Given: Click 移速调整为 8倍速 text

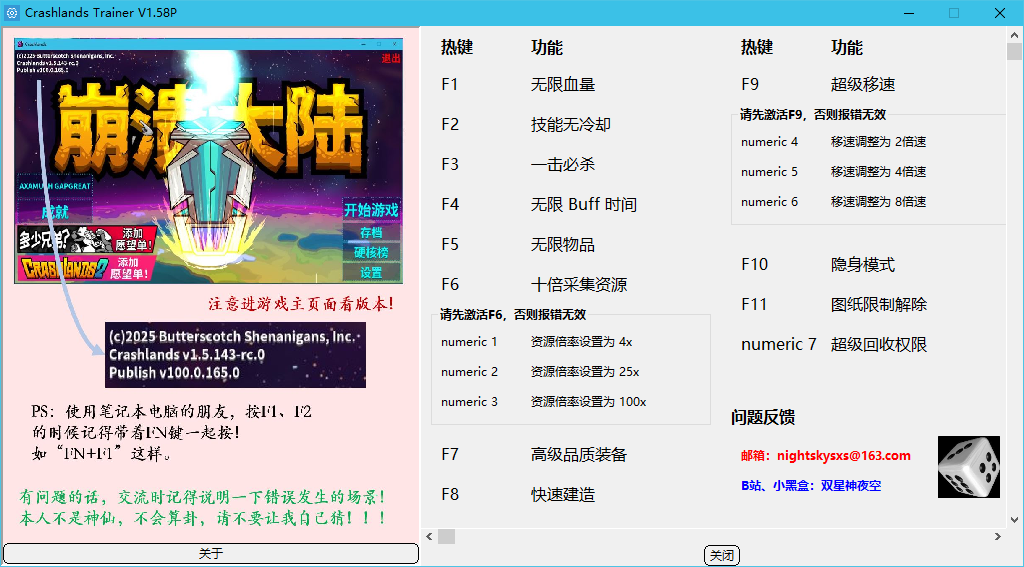Looking at the screenshot, I should click(878, 202).
